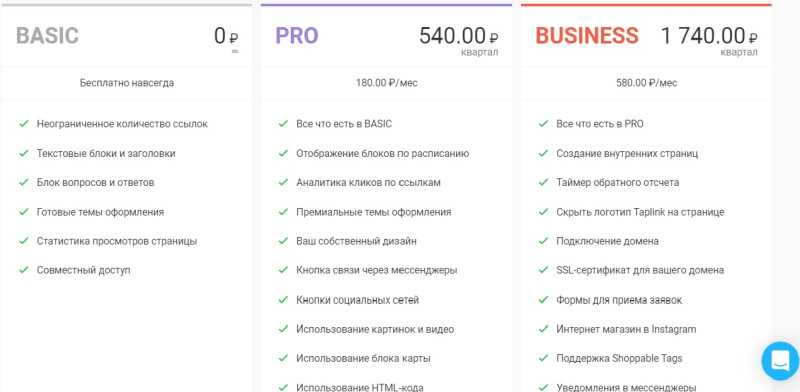The width and height of the screenshot is (800, 392).
Task: Click checkmark beside Таймер обратного отсчета
Action: coord(543,182)
